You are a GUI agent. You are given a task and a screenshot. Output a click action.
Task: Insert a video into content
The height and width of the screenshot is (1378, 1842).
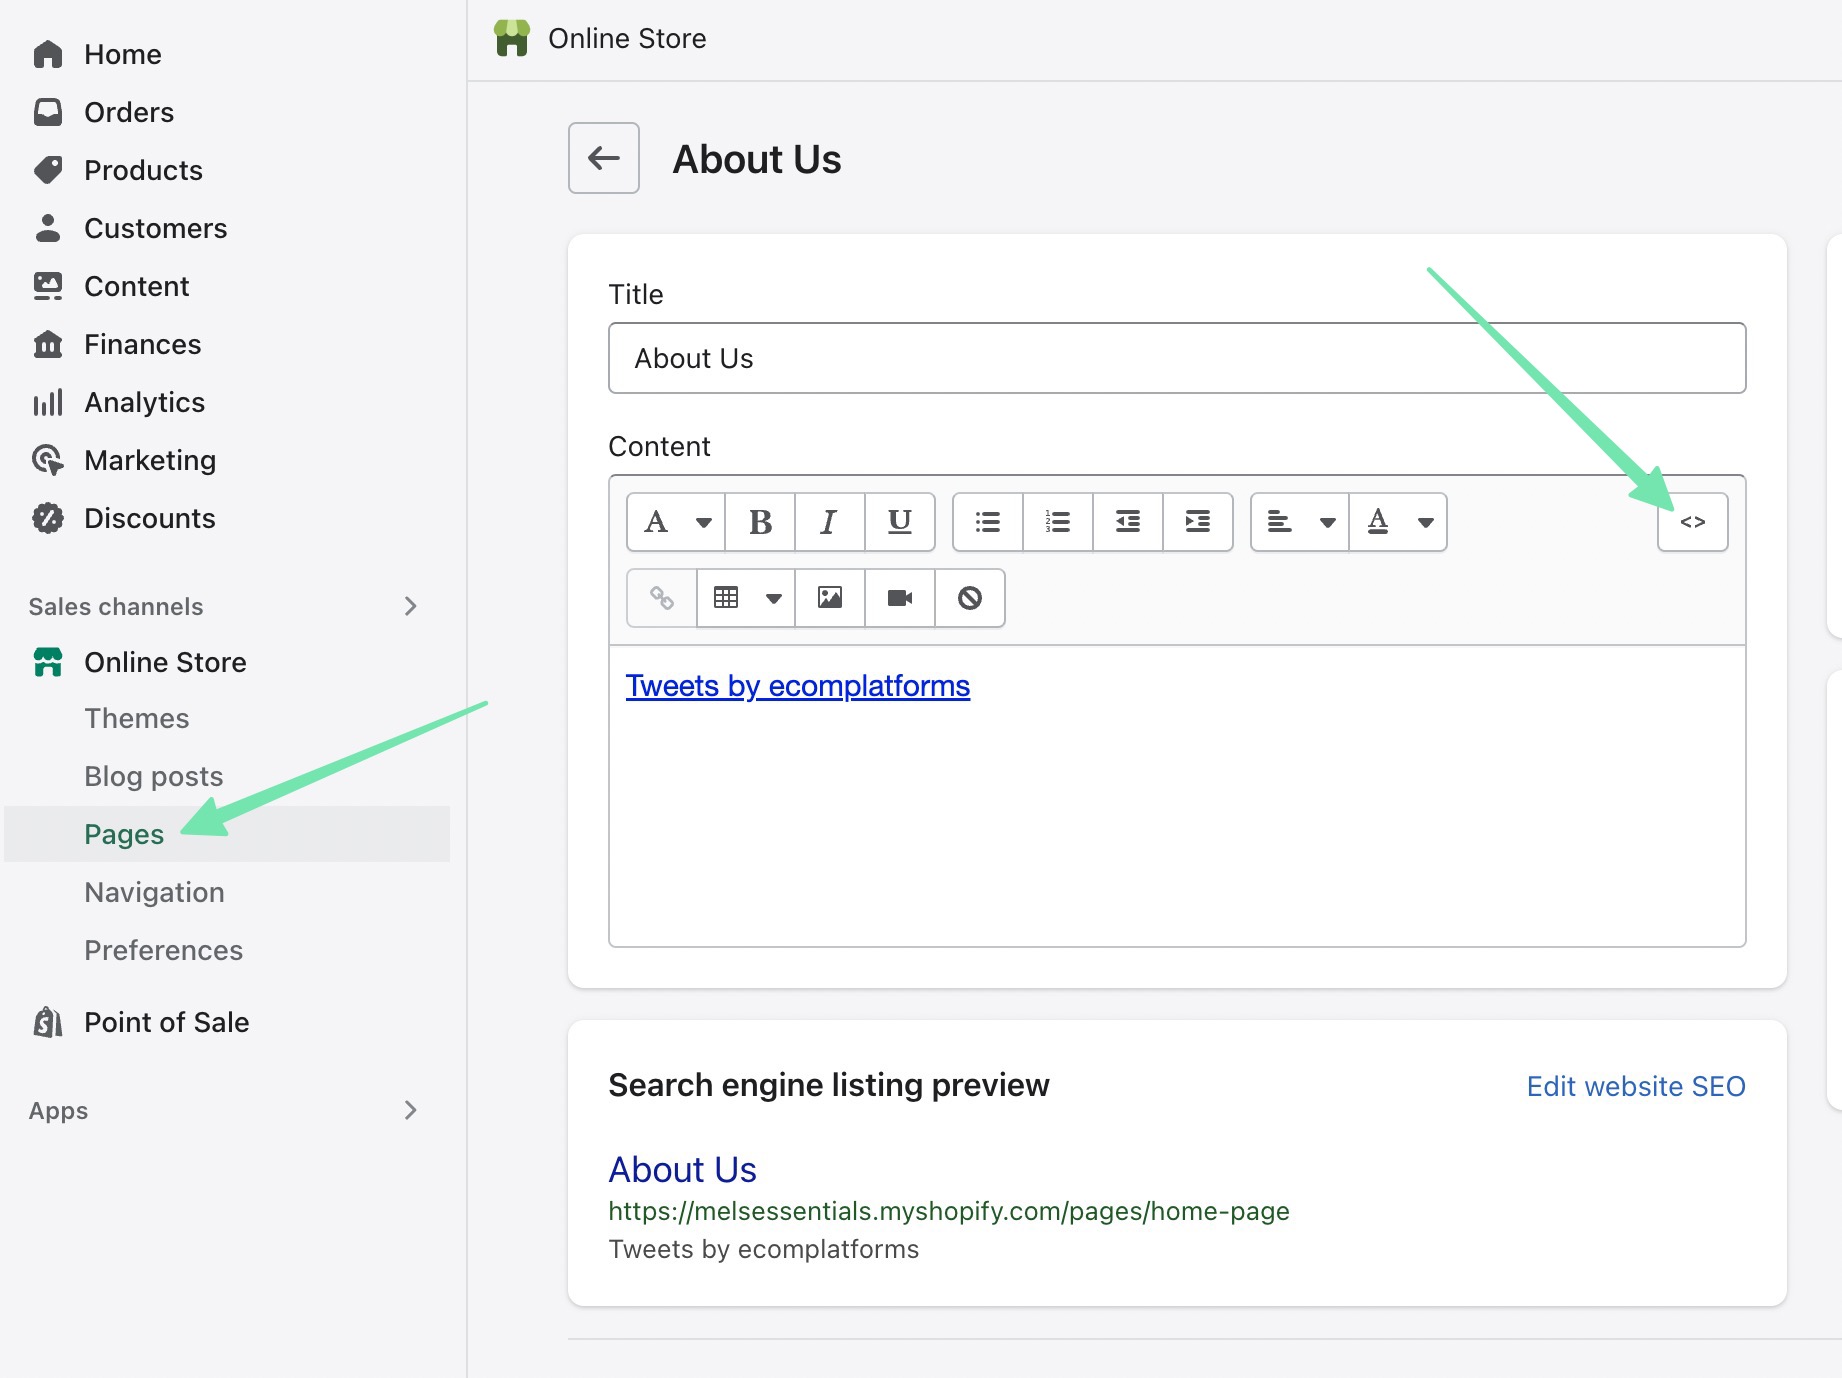click(x=899, y=598)
